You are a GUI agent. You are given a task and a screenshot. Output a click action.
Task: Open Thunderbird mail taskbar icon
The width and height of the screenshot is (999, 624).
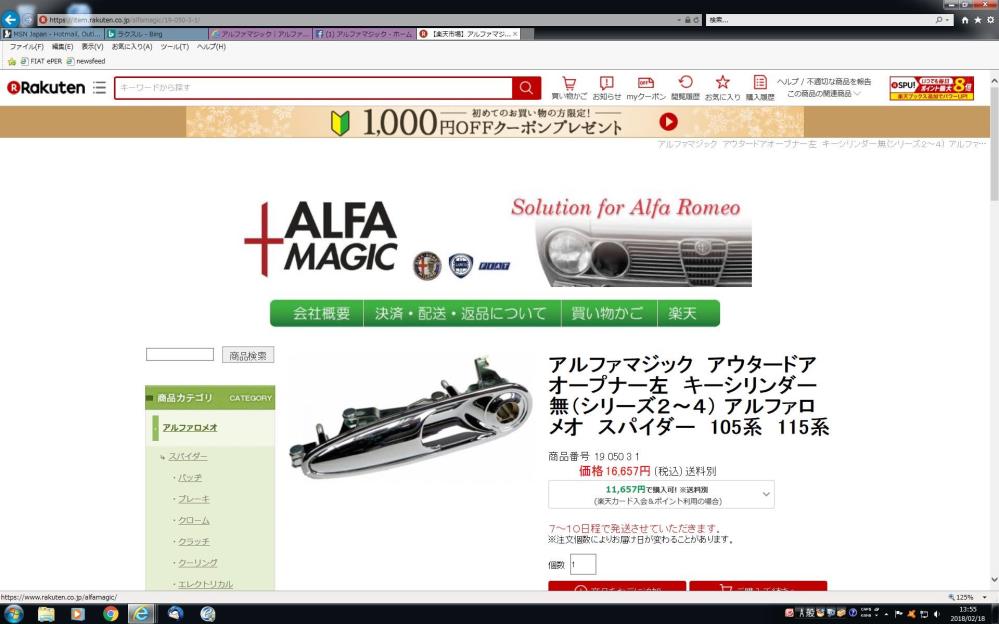pos(175,614)
